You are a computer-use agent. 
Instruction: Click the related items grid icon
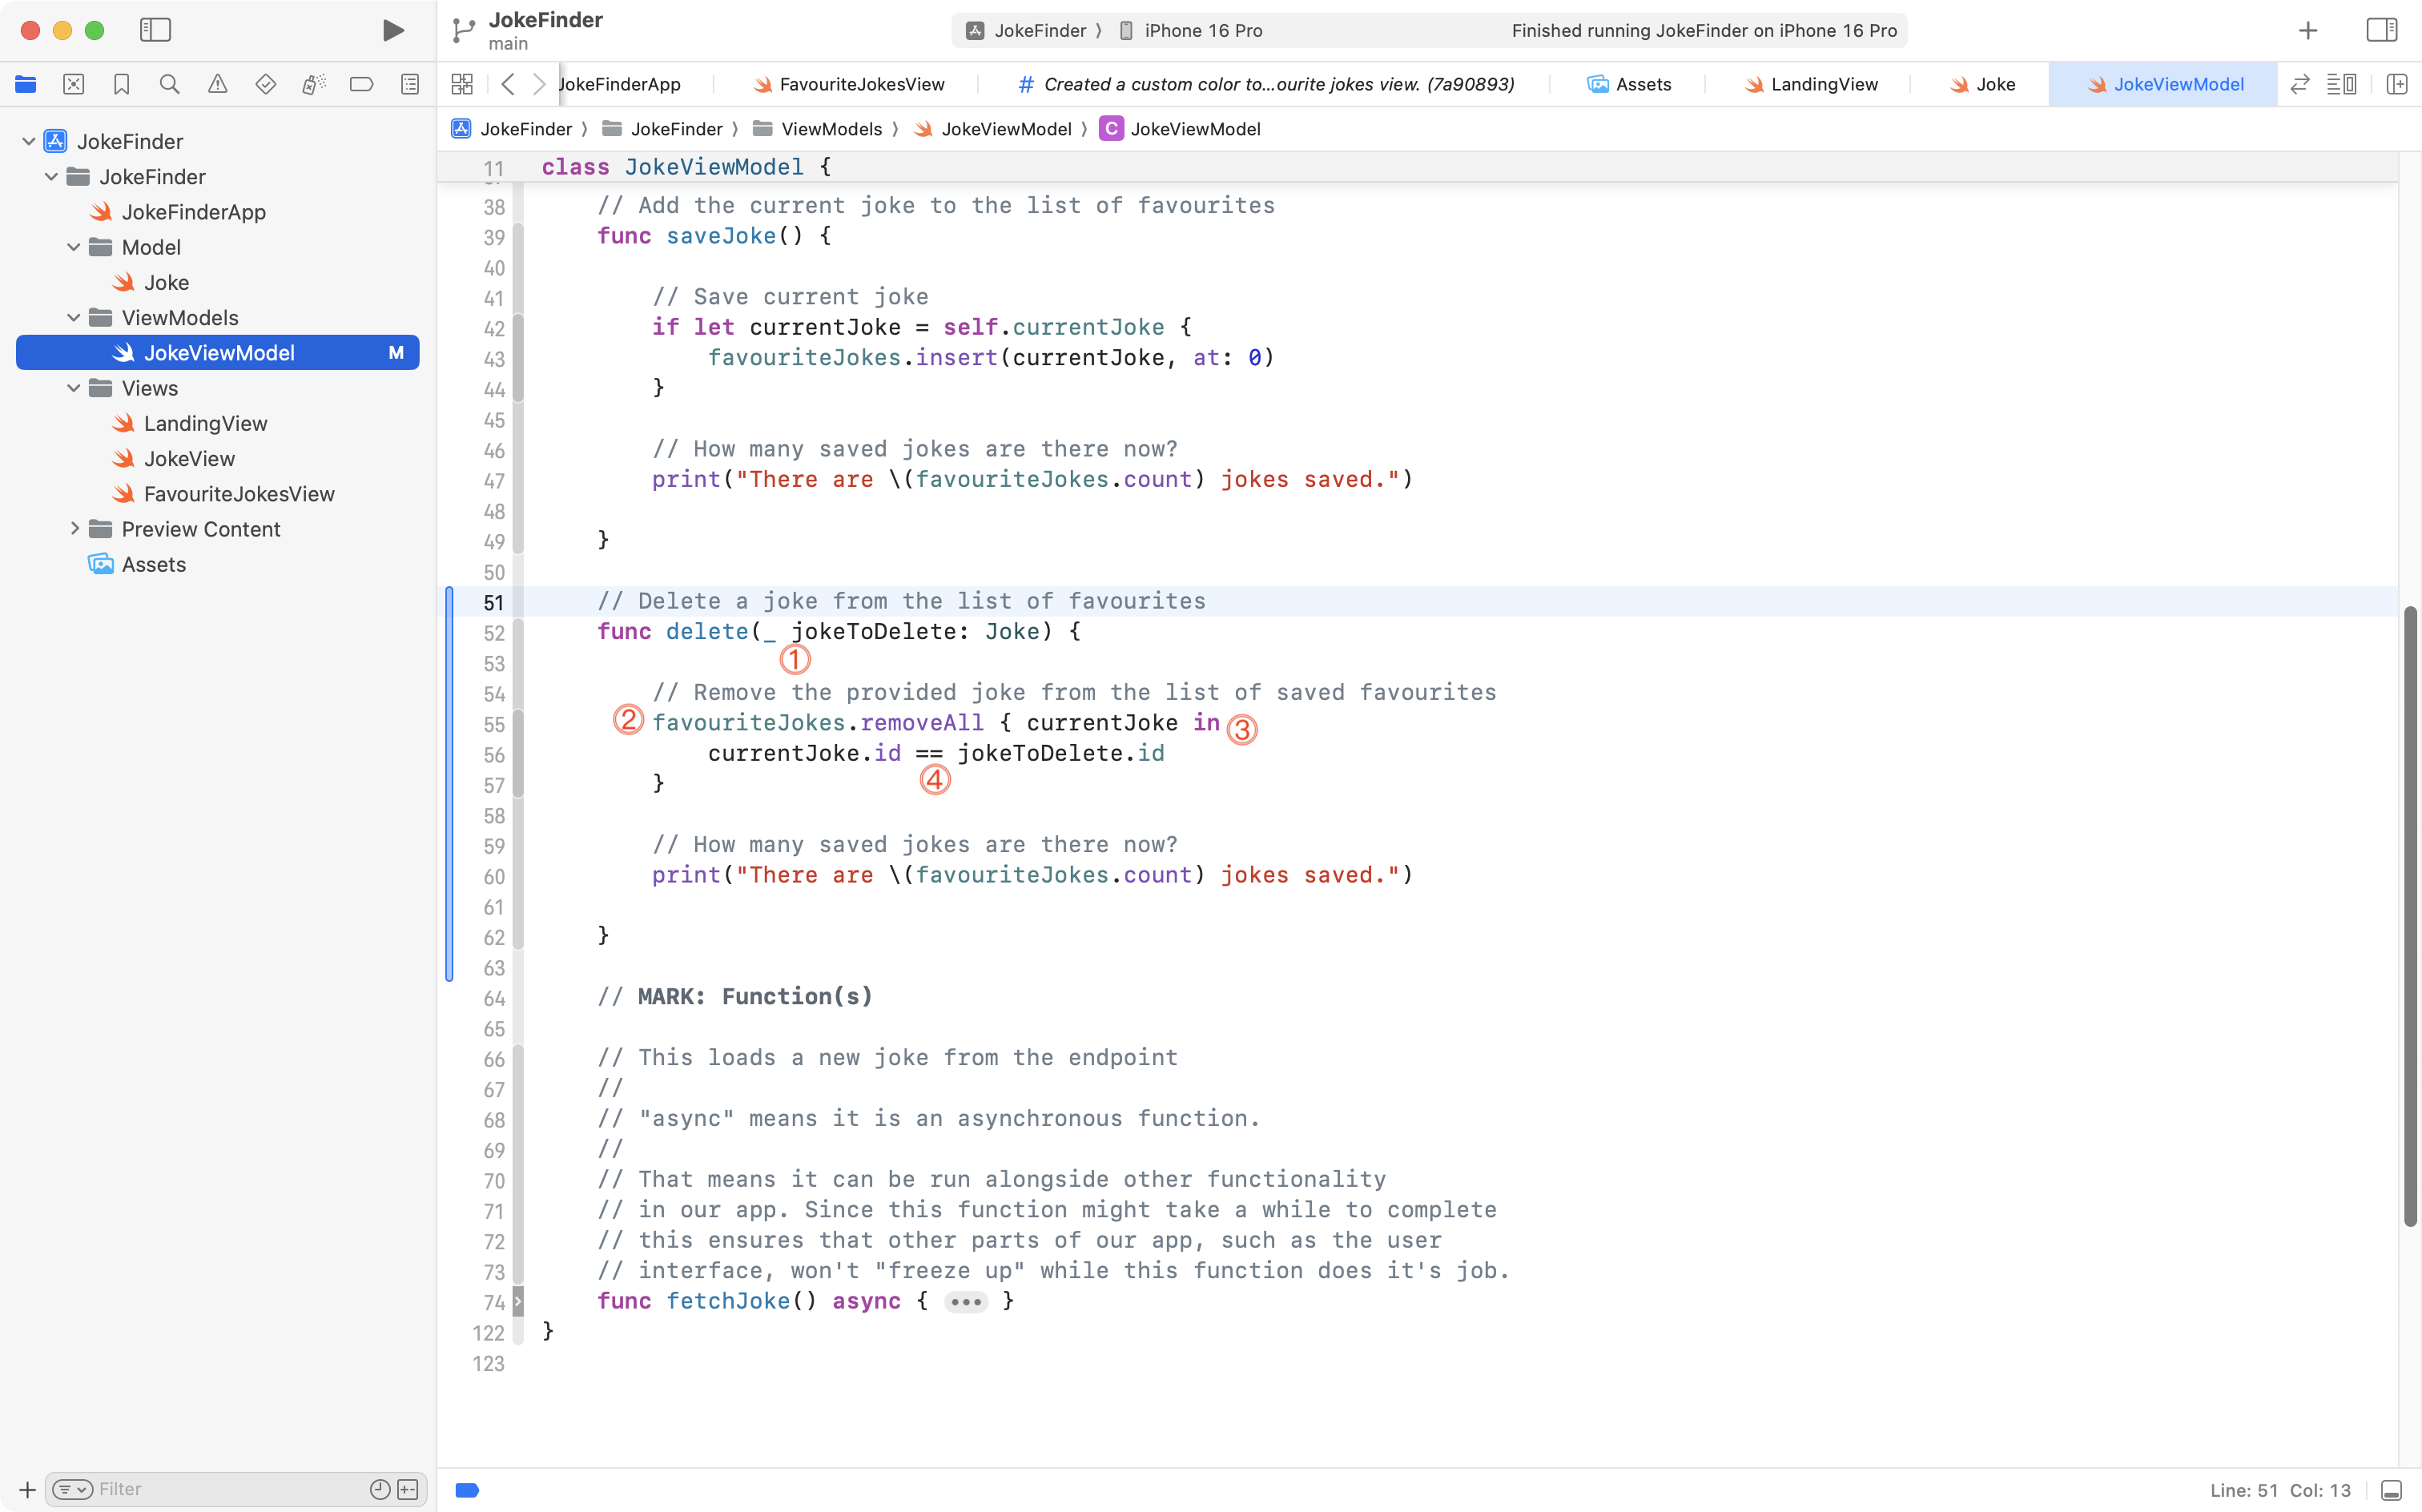(x=462, y=85)
